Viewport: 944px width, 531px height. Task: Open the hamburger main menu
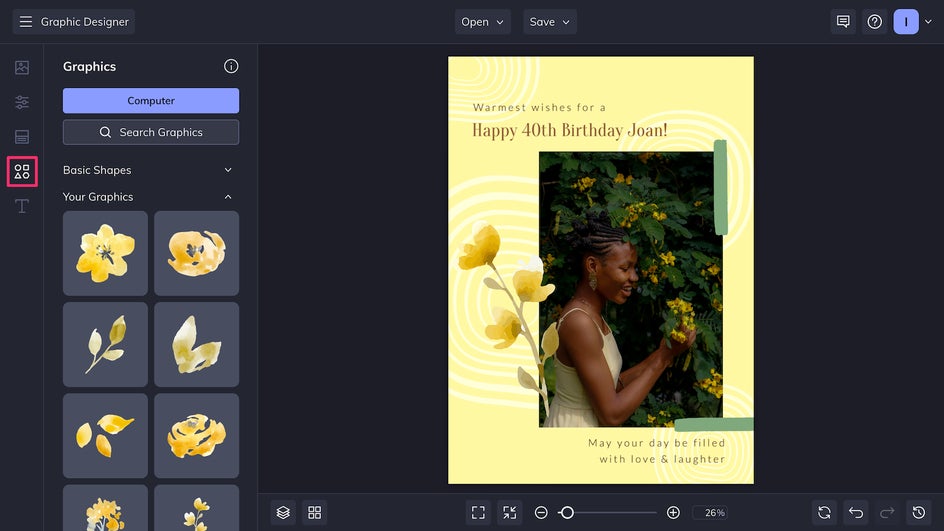pos(25,22)
